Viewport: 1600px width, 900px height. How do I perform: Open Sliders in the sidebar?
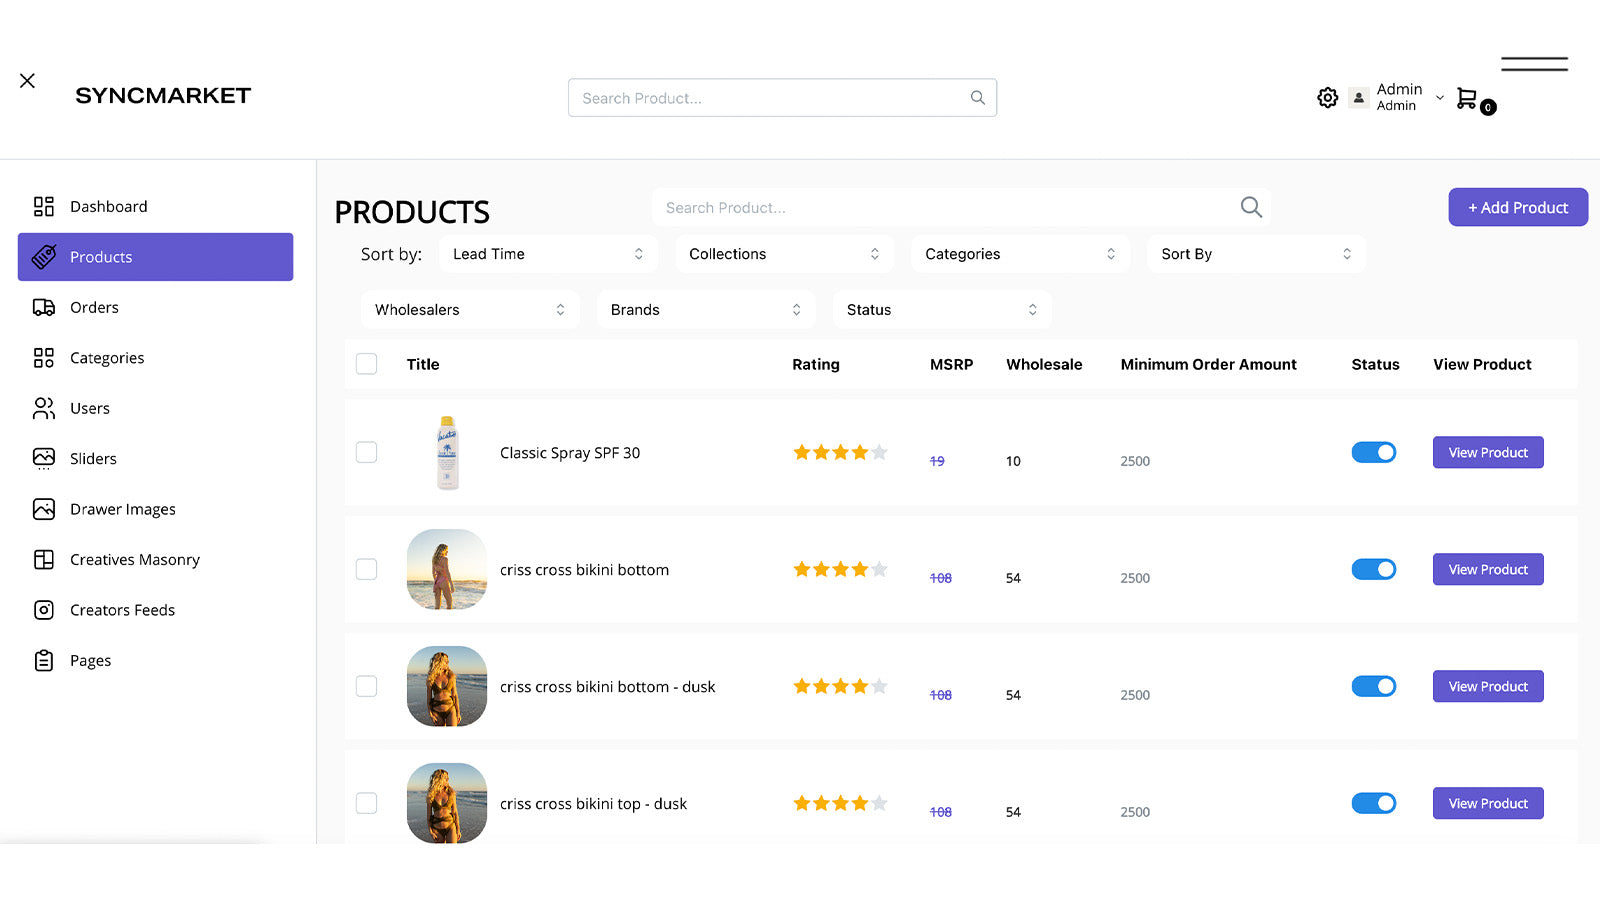(x=155, y=459)
